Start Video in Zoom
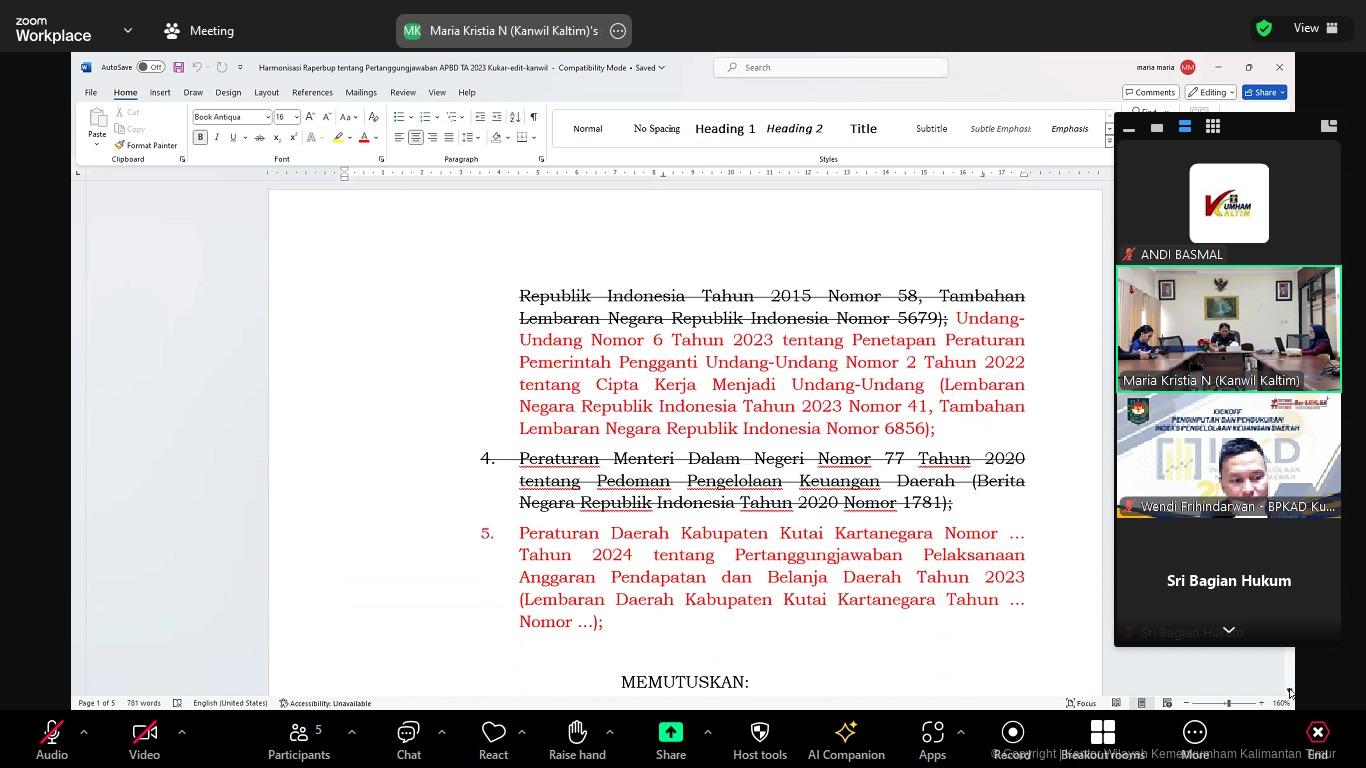Viewport: 1366px width, 768px height. coord(144,741)
